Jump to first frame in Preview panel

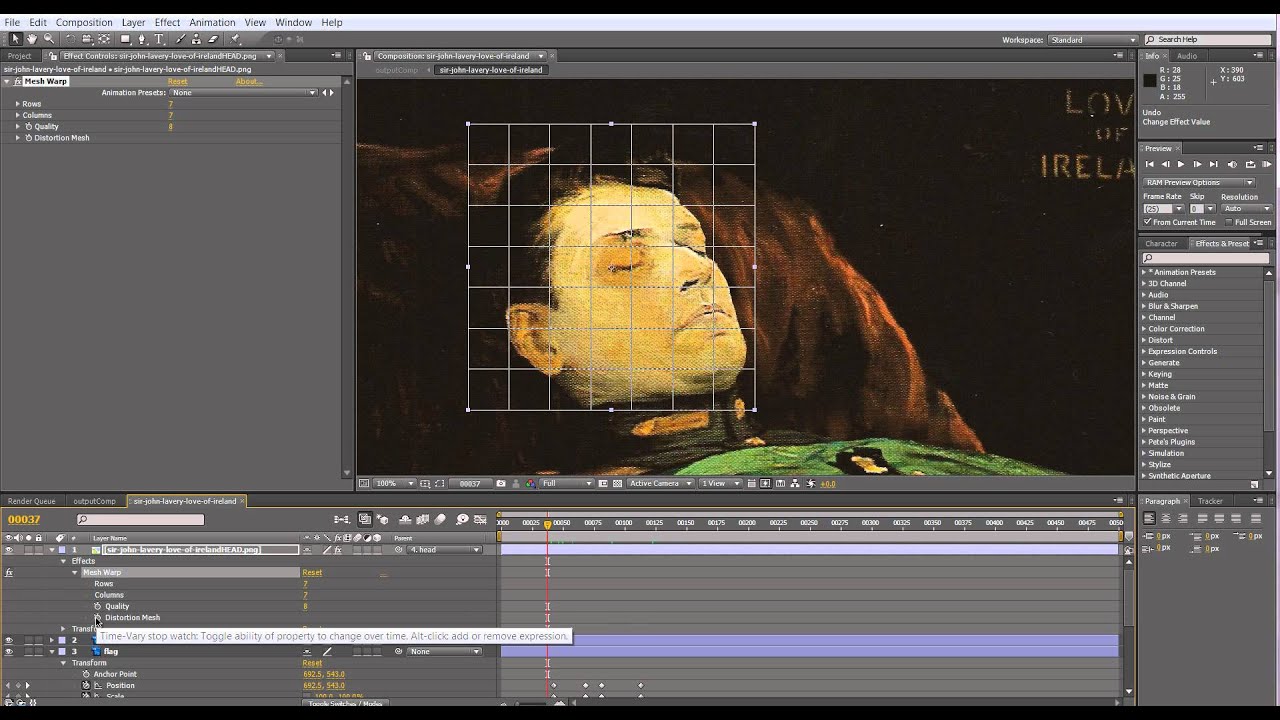click(x=1150, y=164)
